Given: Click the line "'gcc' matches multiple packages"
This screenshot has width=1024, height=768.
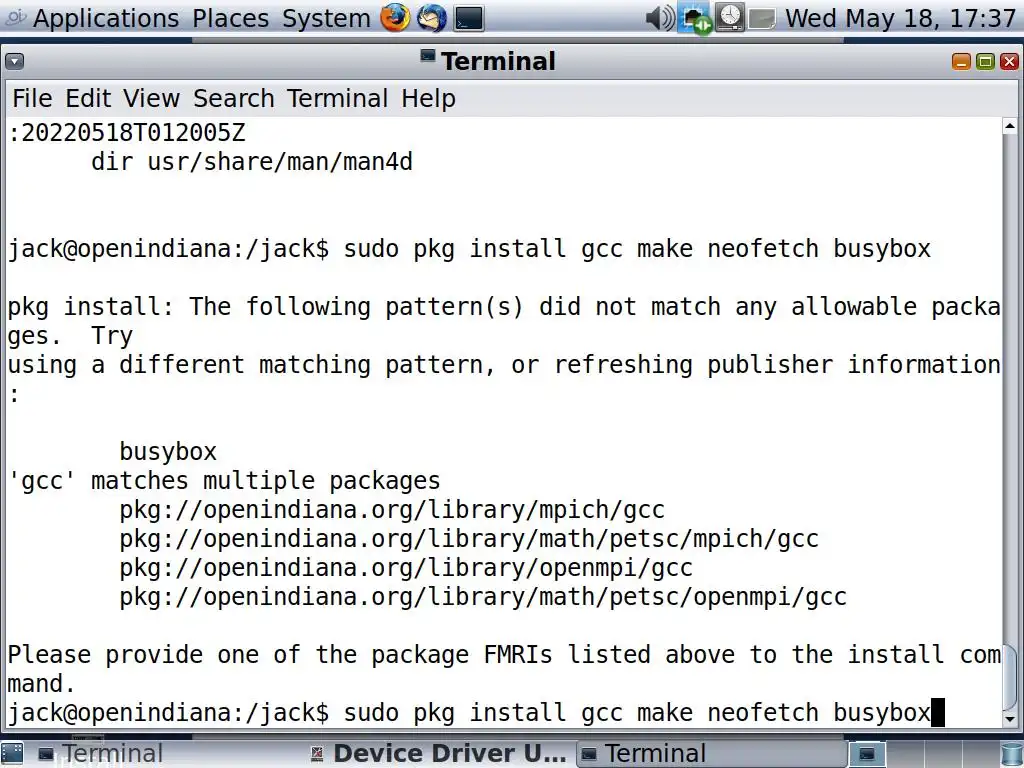Looking at the screenshot, I should point(224,481).
